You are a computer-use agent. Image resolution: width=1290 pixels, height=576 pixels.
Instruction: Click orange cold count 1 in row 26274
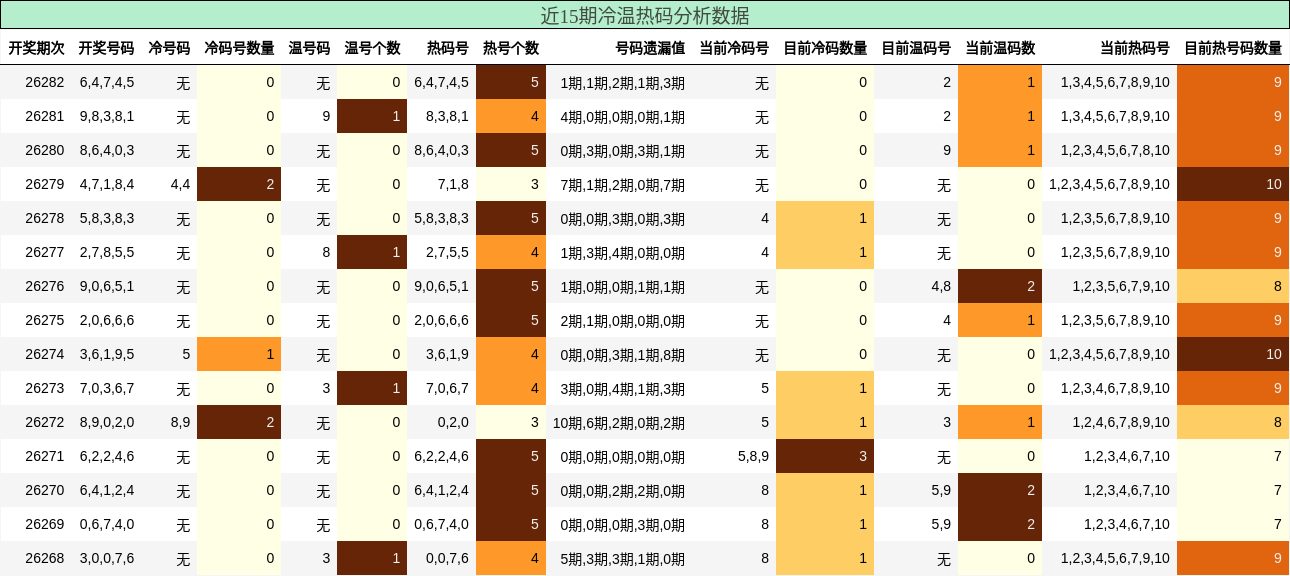click(x=239, y=354)
